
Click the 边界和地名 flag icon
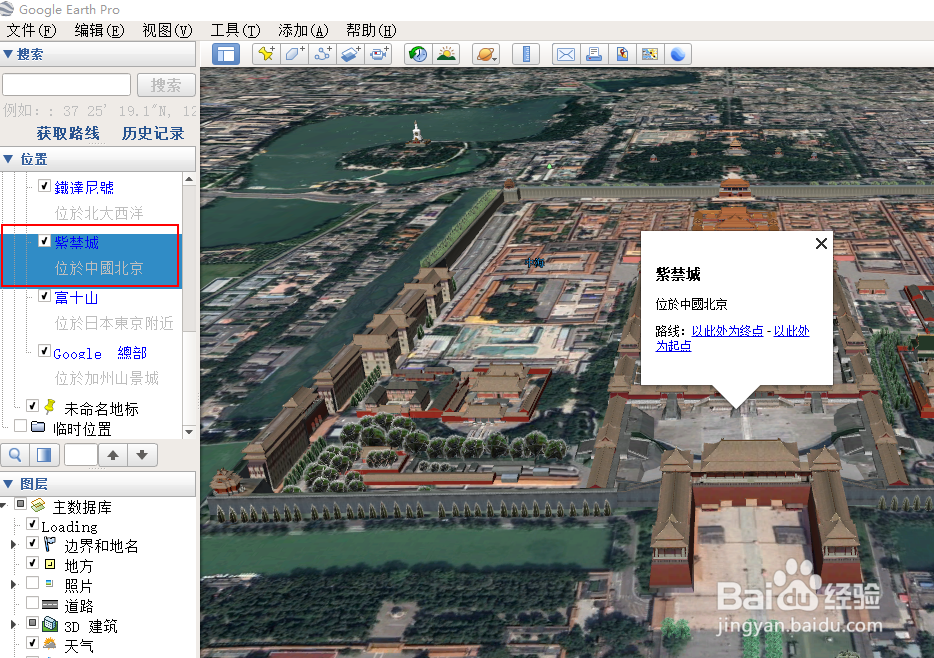50,544
